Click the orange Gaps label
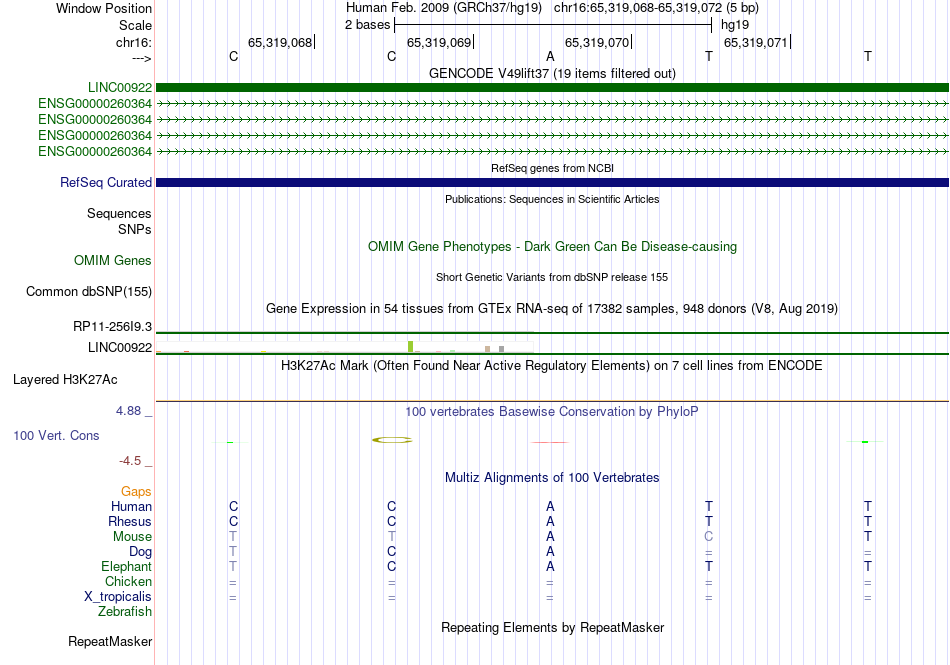 pyautogui.click(x=136, y=491)
